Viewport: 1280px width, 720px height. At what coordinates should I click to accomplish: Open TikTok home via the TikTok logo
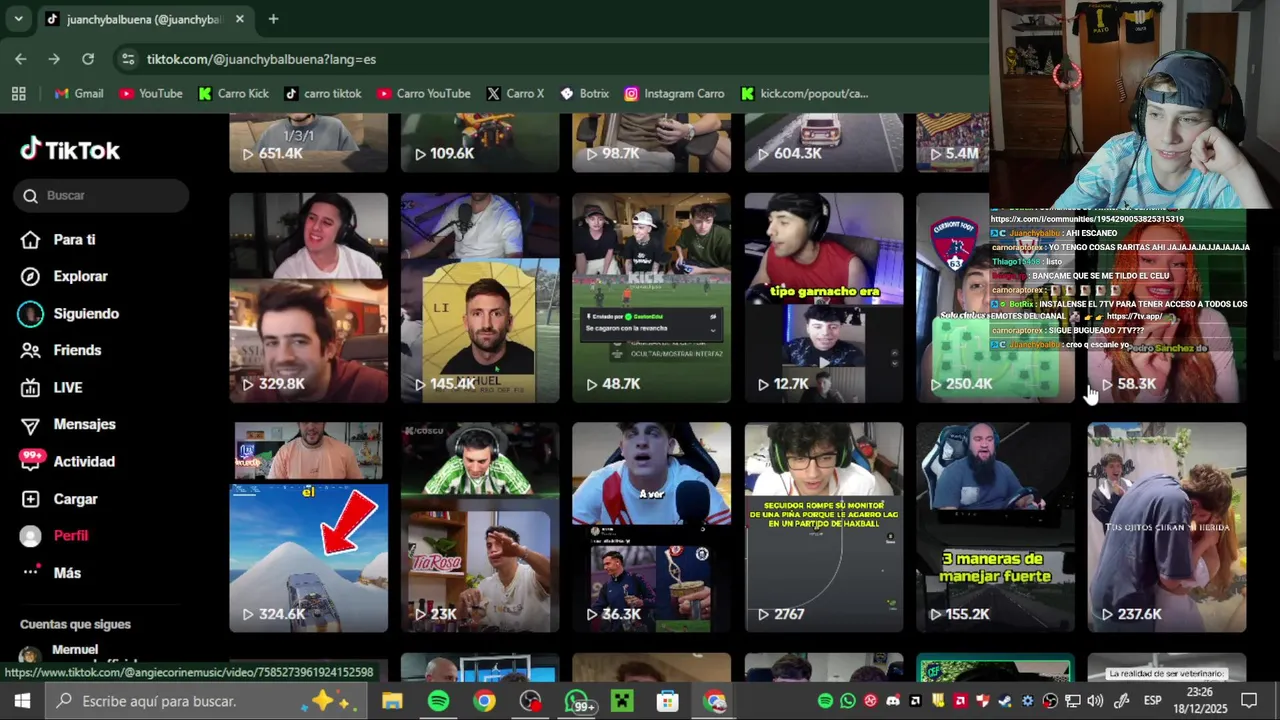(70, 150)
